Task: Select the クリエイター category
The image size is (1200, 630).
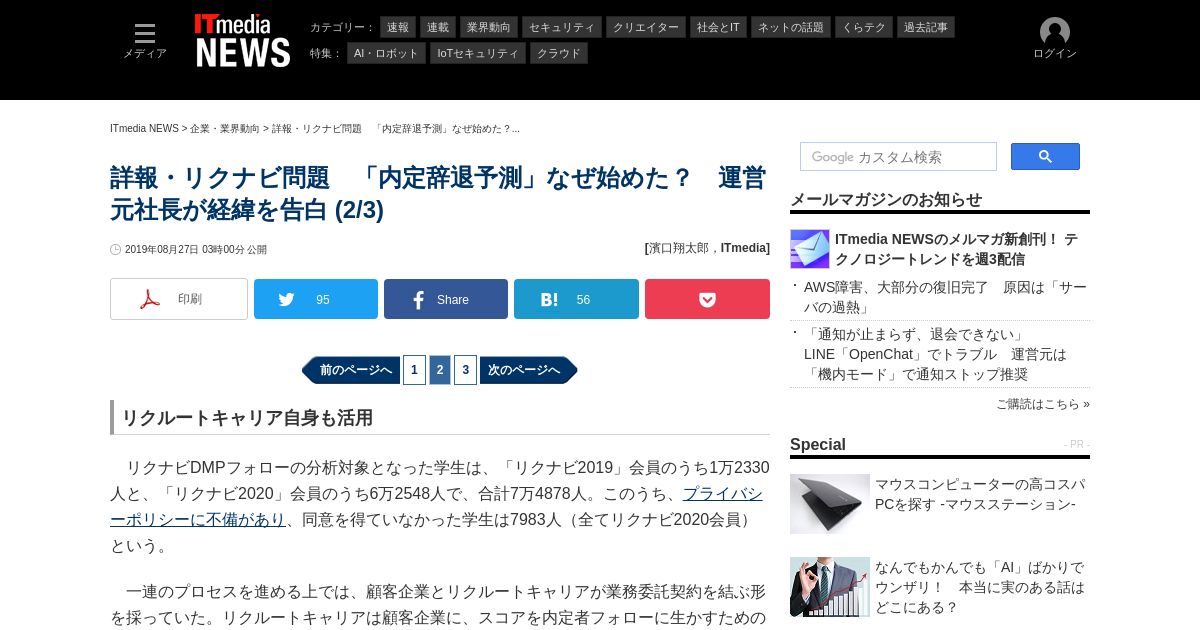Action: (646, 27)
